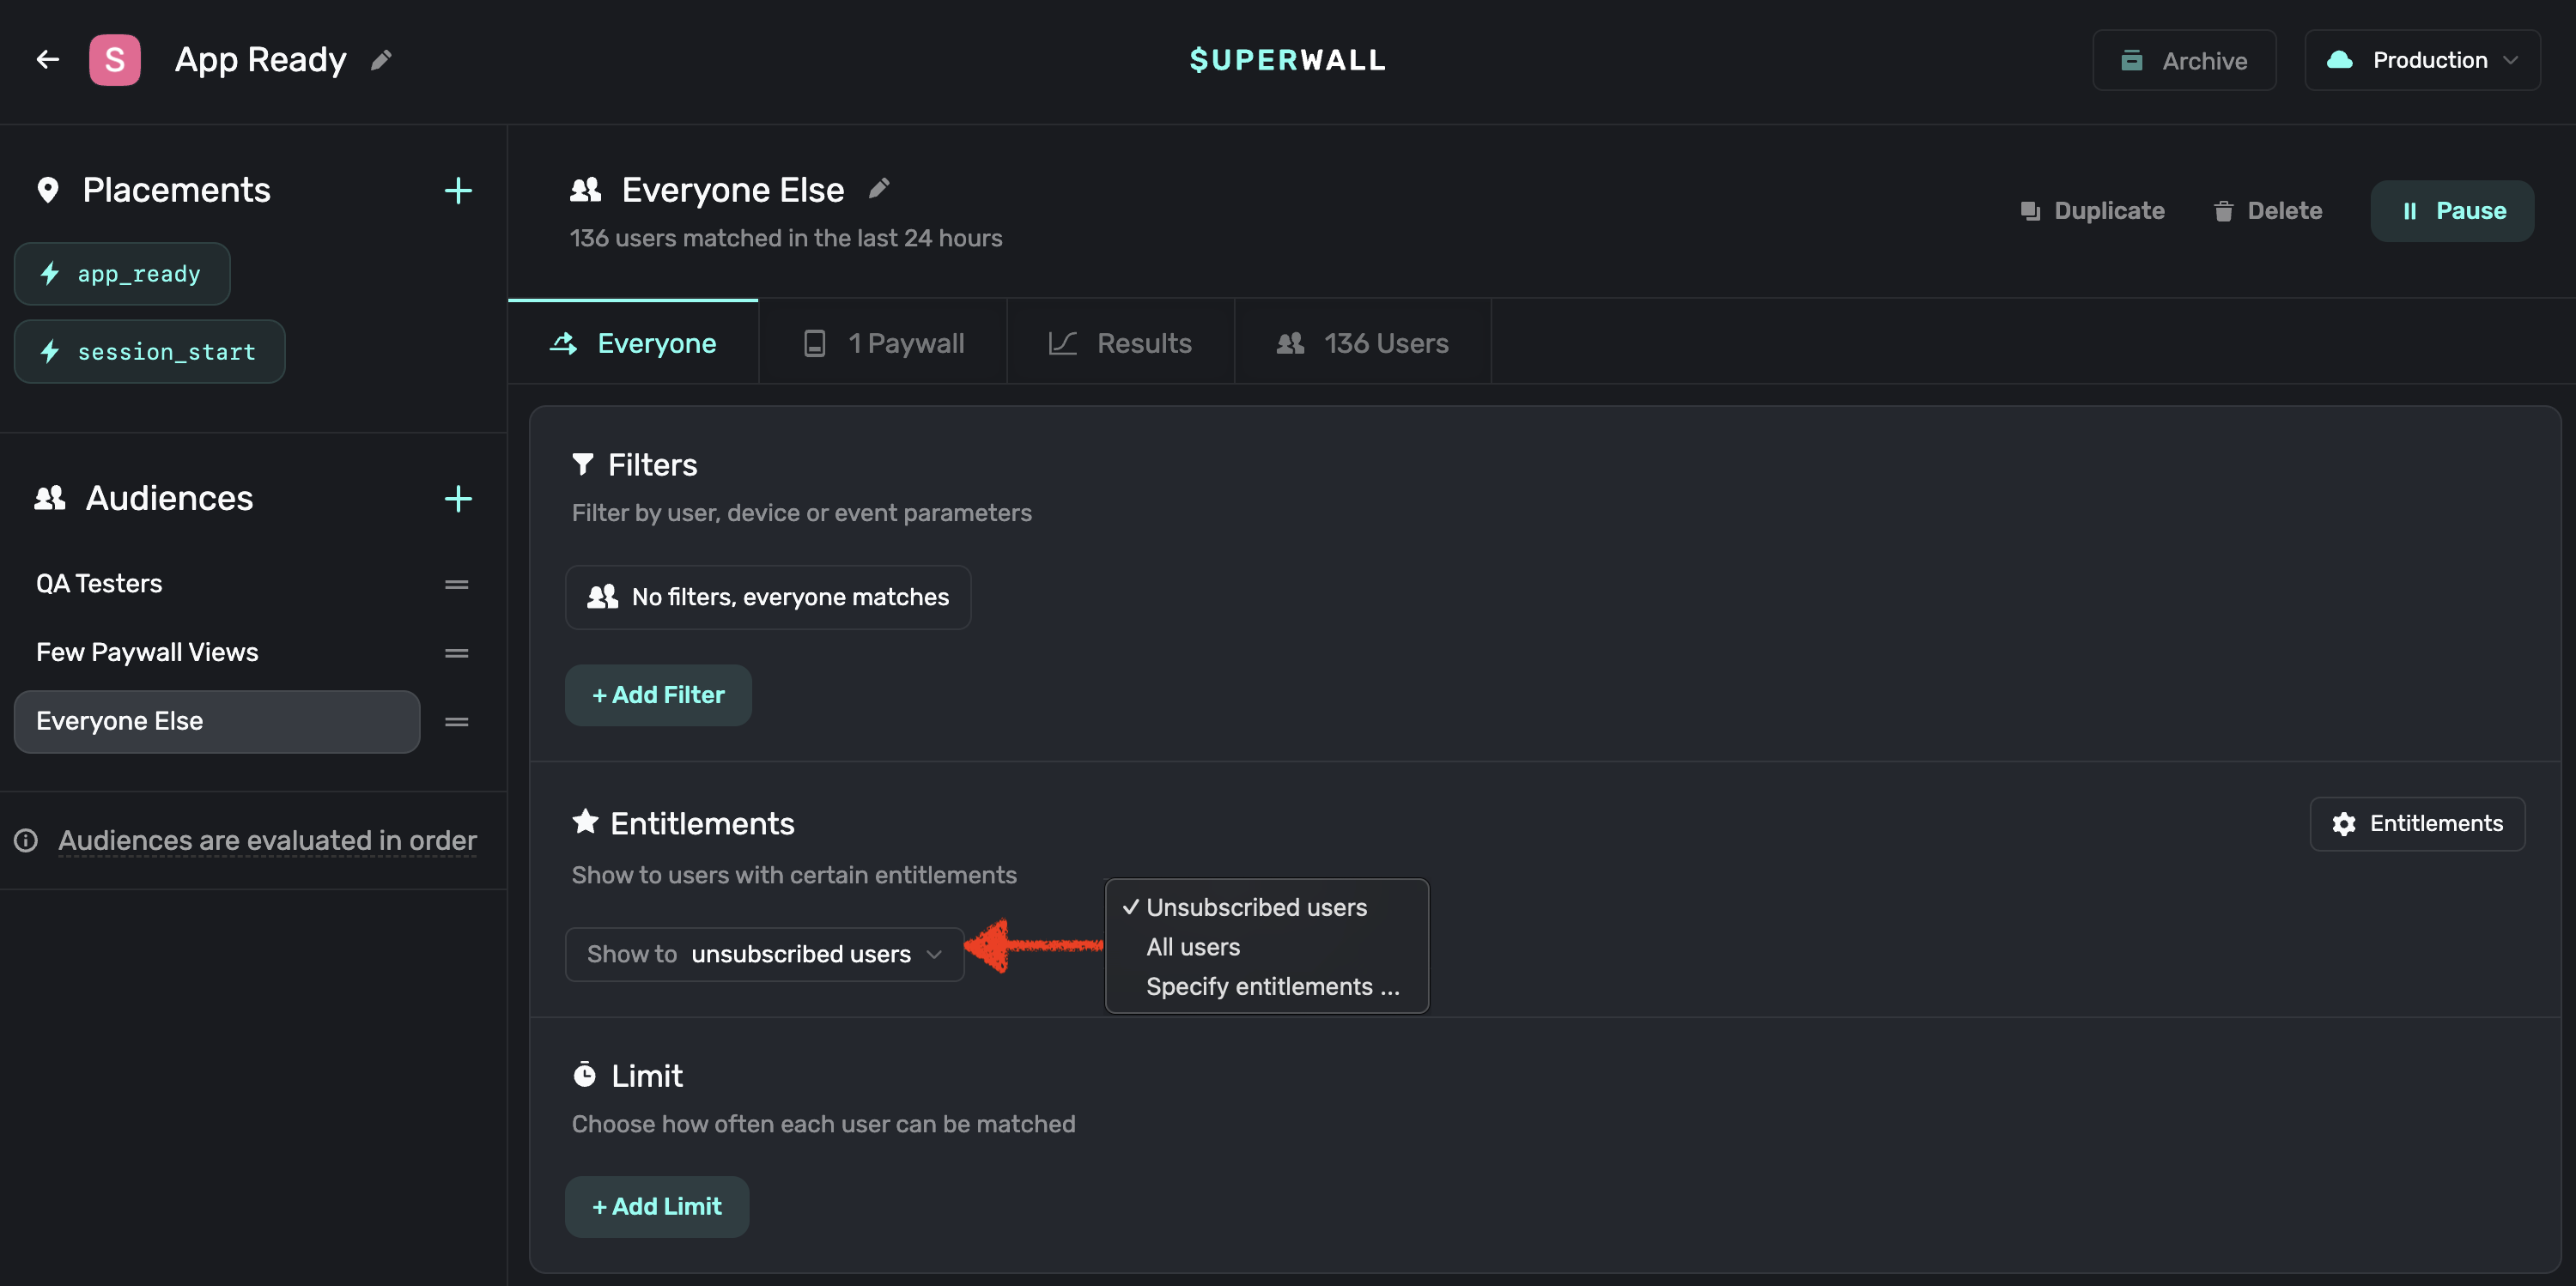Click drag handle next to Few Paywall Views
The width and height of the screenshot is (2576, 1286).
point(457,653)
